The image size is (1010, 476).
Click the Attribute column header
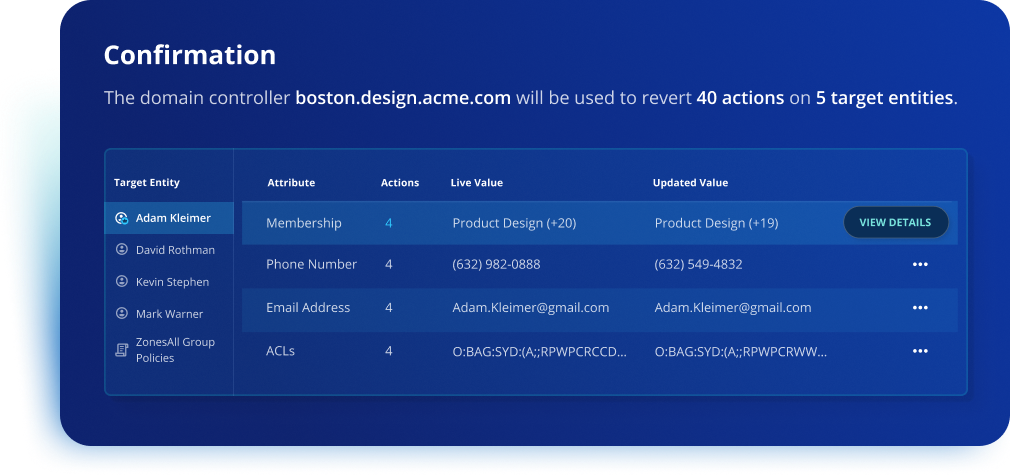point(291,183)
